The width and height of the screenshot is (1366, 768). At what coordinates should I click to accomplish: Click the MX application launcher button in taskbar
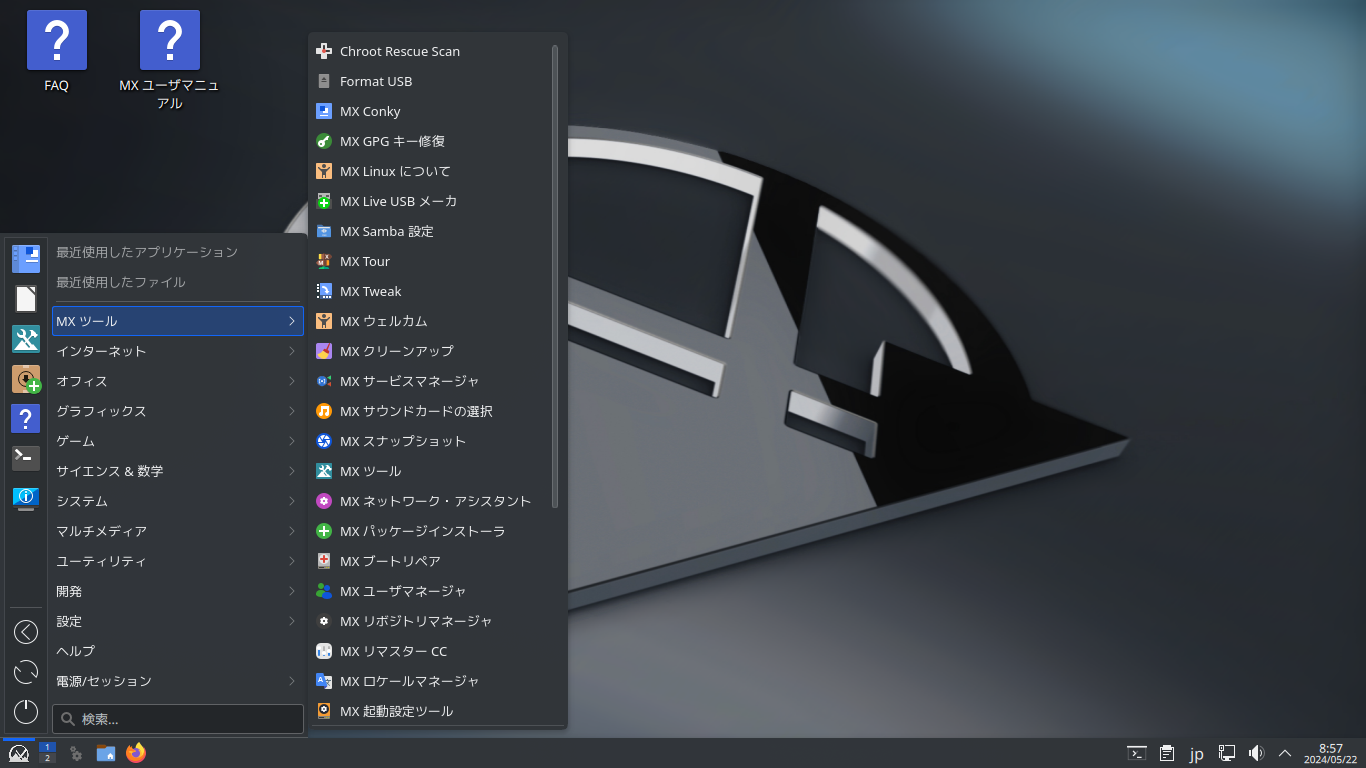[19, 753]
